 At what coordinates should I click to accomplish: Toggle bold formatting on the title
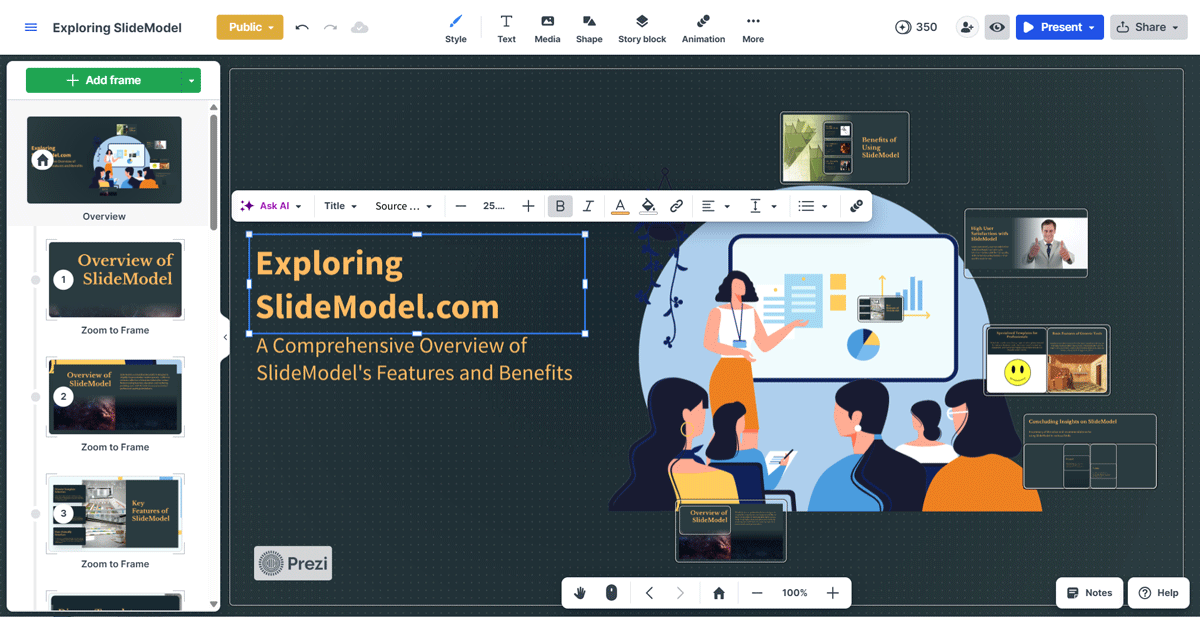coord(560,206)
